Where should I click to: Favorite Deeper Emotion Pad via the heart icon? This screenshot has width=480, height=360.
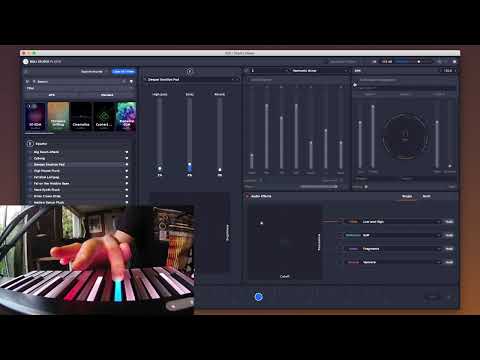(x=126, y=165)
